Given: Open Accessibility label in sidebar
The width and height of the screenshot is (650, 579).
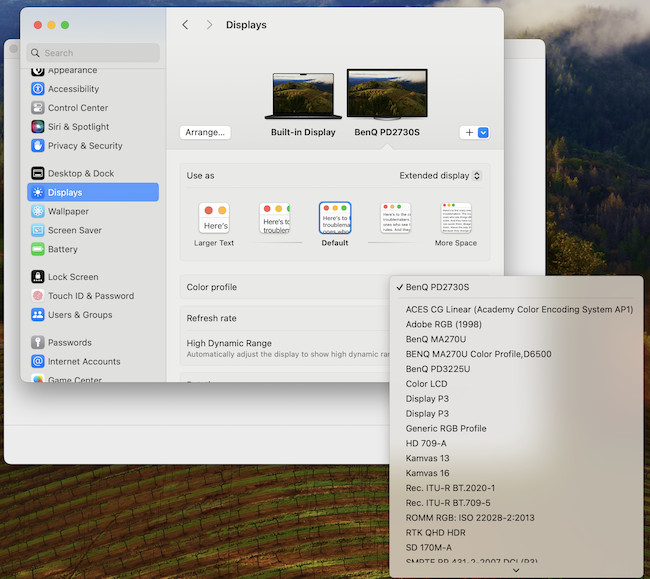Looking at the screenshot, I should [73, 89].
